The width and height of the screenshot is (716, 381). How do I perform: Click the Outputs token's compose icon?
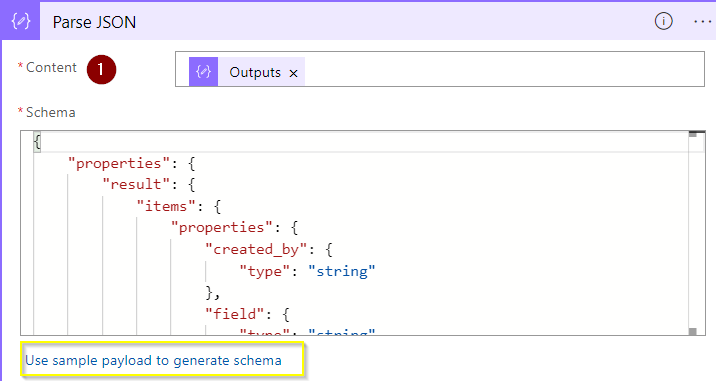[x=203, y=72]
